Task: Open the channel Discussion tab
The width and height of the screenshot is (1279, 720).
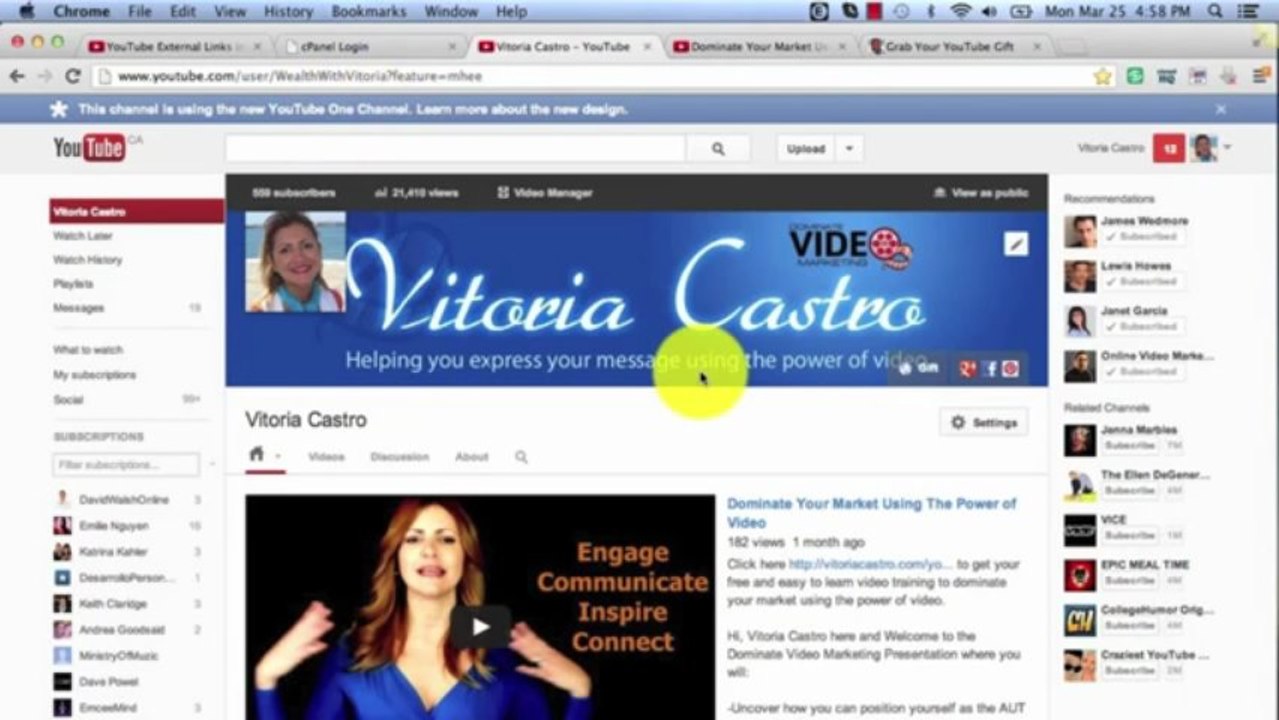Action: point(399,457)
